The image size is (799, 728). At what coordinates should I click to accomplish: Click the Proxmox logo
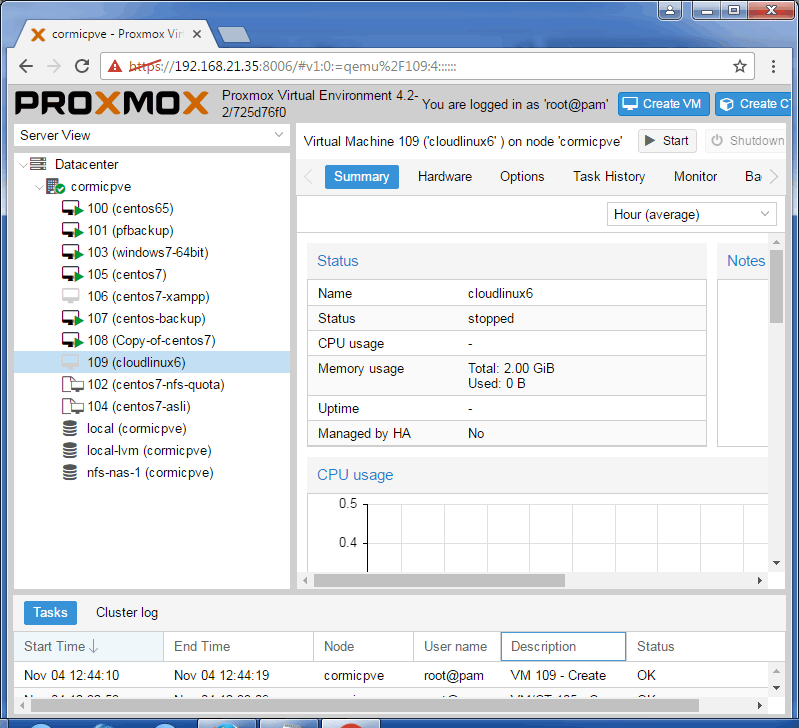[112, 103]
